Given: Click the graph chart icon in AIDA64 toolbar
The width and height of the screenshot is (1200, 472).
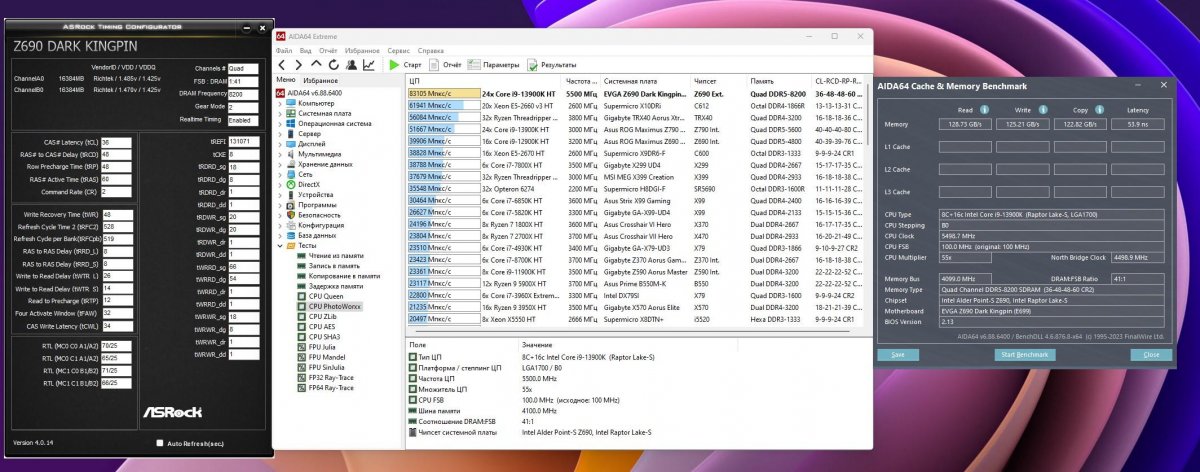Looking at the screenshot, I should click(x=368, y=65).
